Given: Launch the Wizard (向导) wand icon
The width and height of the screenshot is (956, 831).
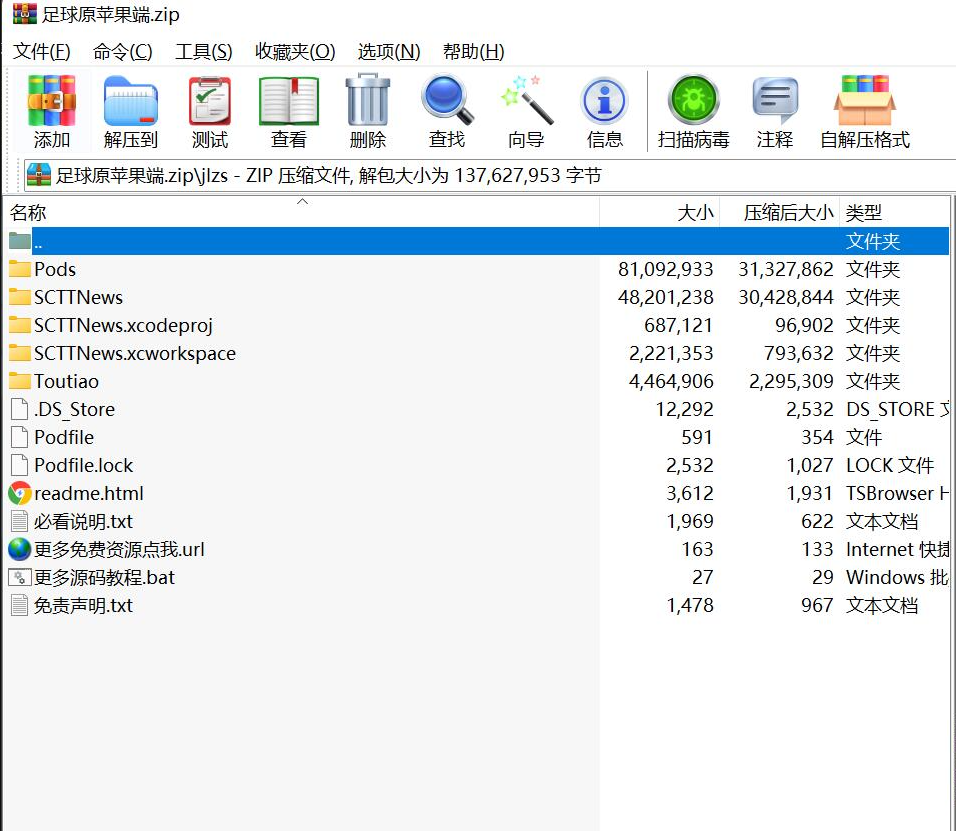Looking at the screenshot, I should tap(526, 112).
